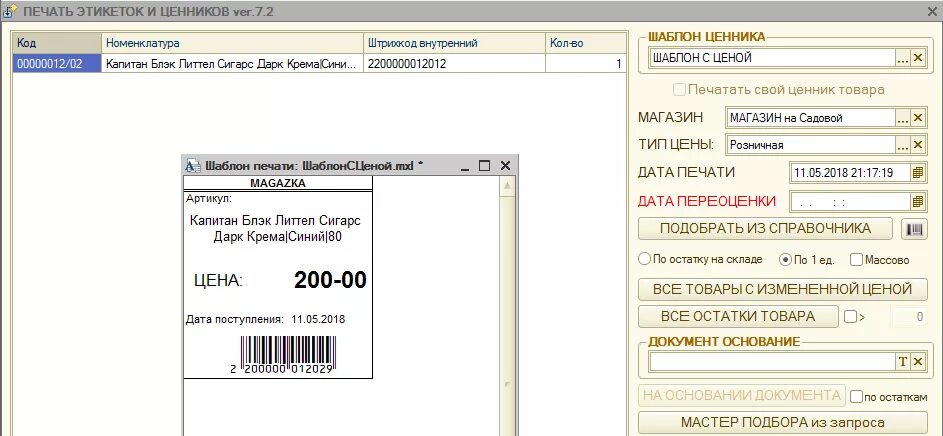The height and width of the screenshot is (436, 943).
Task: Enable the по остаткам checkbox
Action: pos(856,397)
